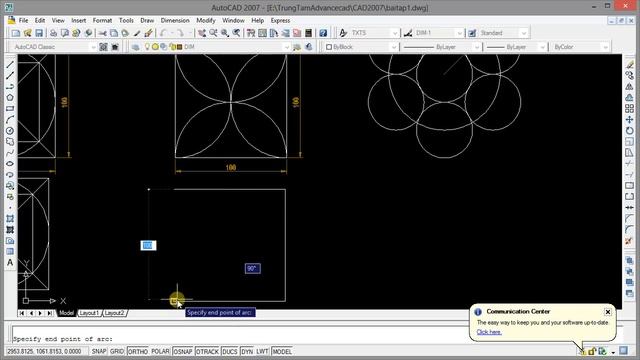The width and height of the screenshot is (640, 360).
Task: Select the Array tool in Modify toolbar
Action: click(629, 109)
